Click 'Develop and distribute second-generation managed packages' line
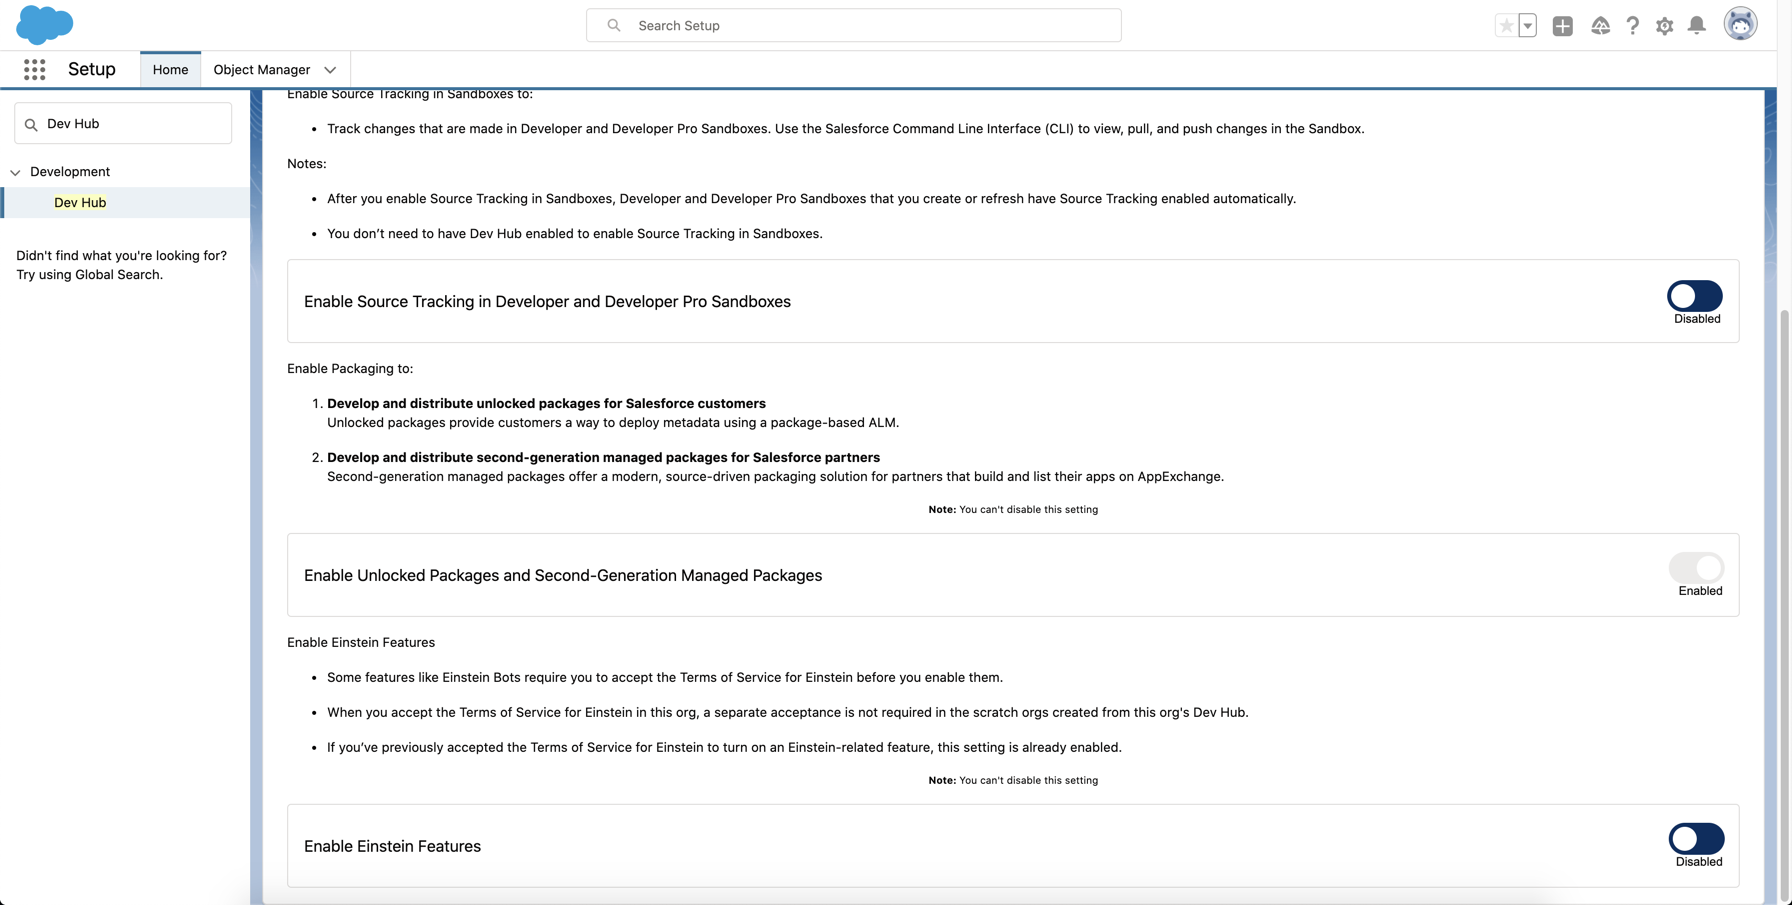 (603, 457)
